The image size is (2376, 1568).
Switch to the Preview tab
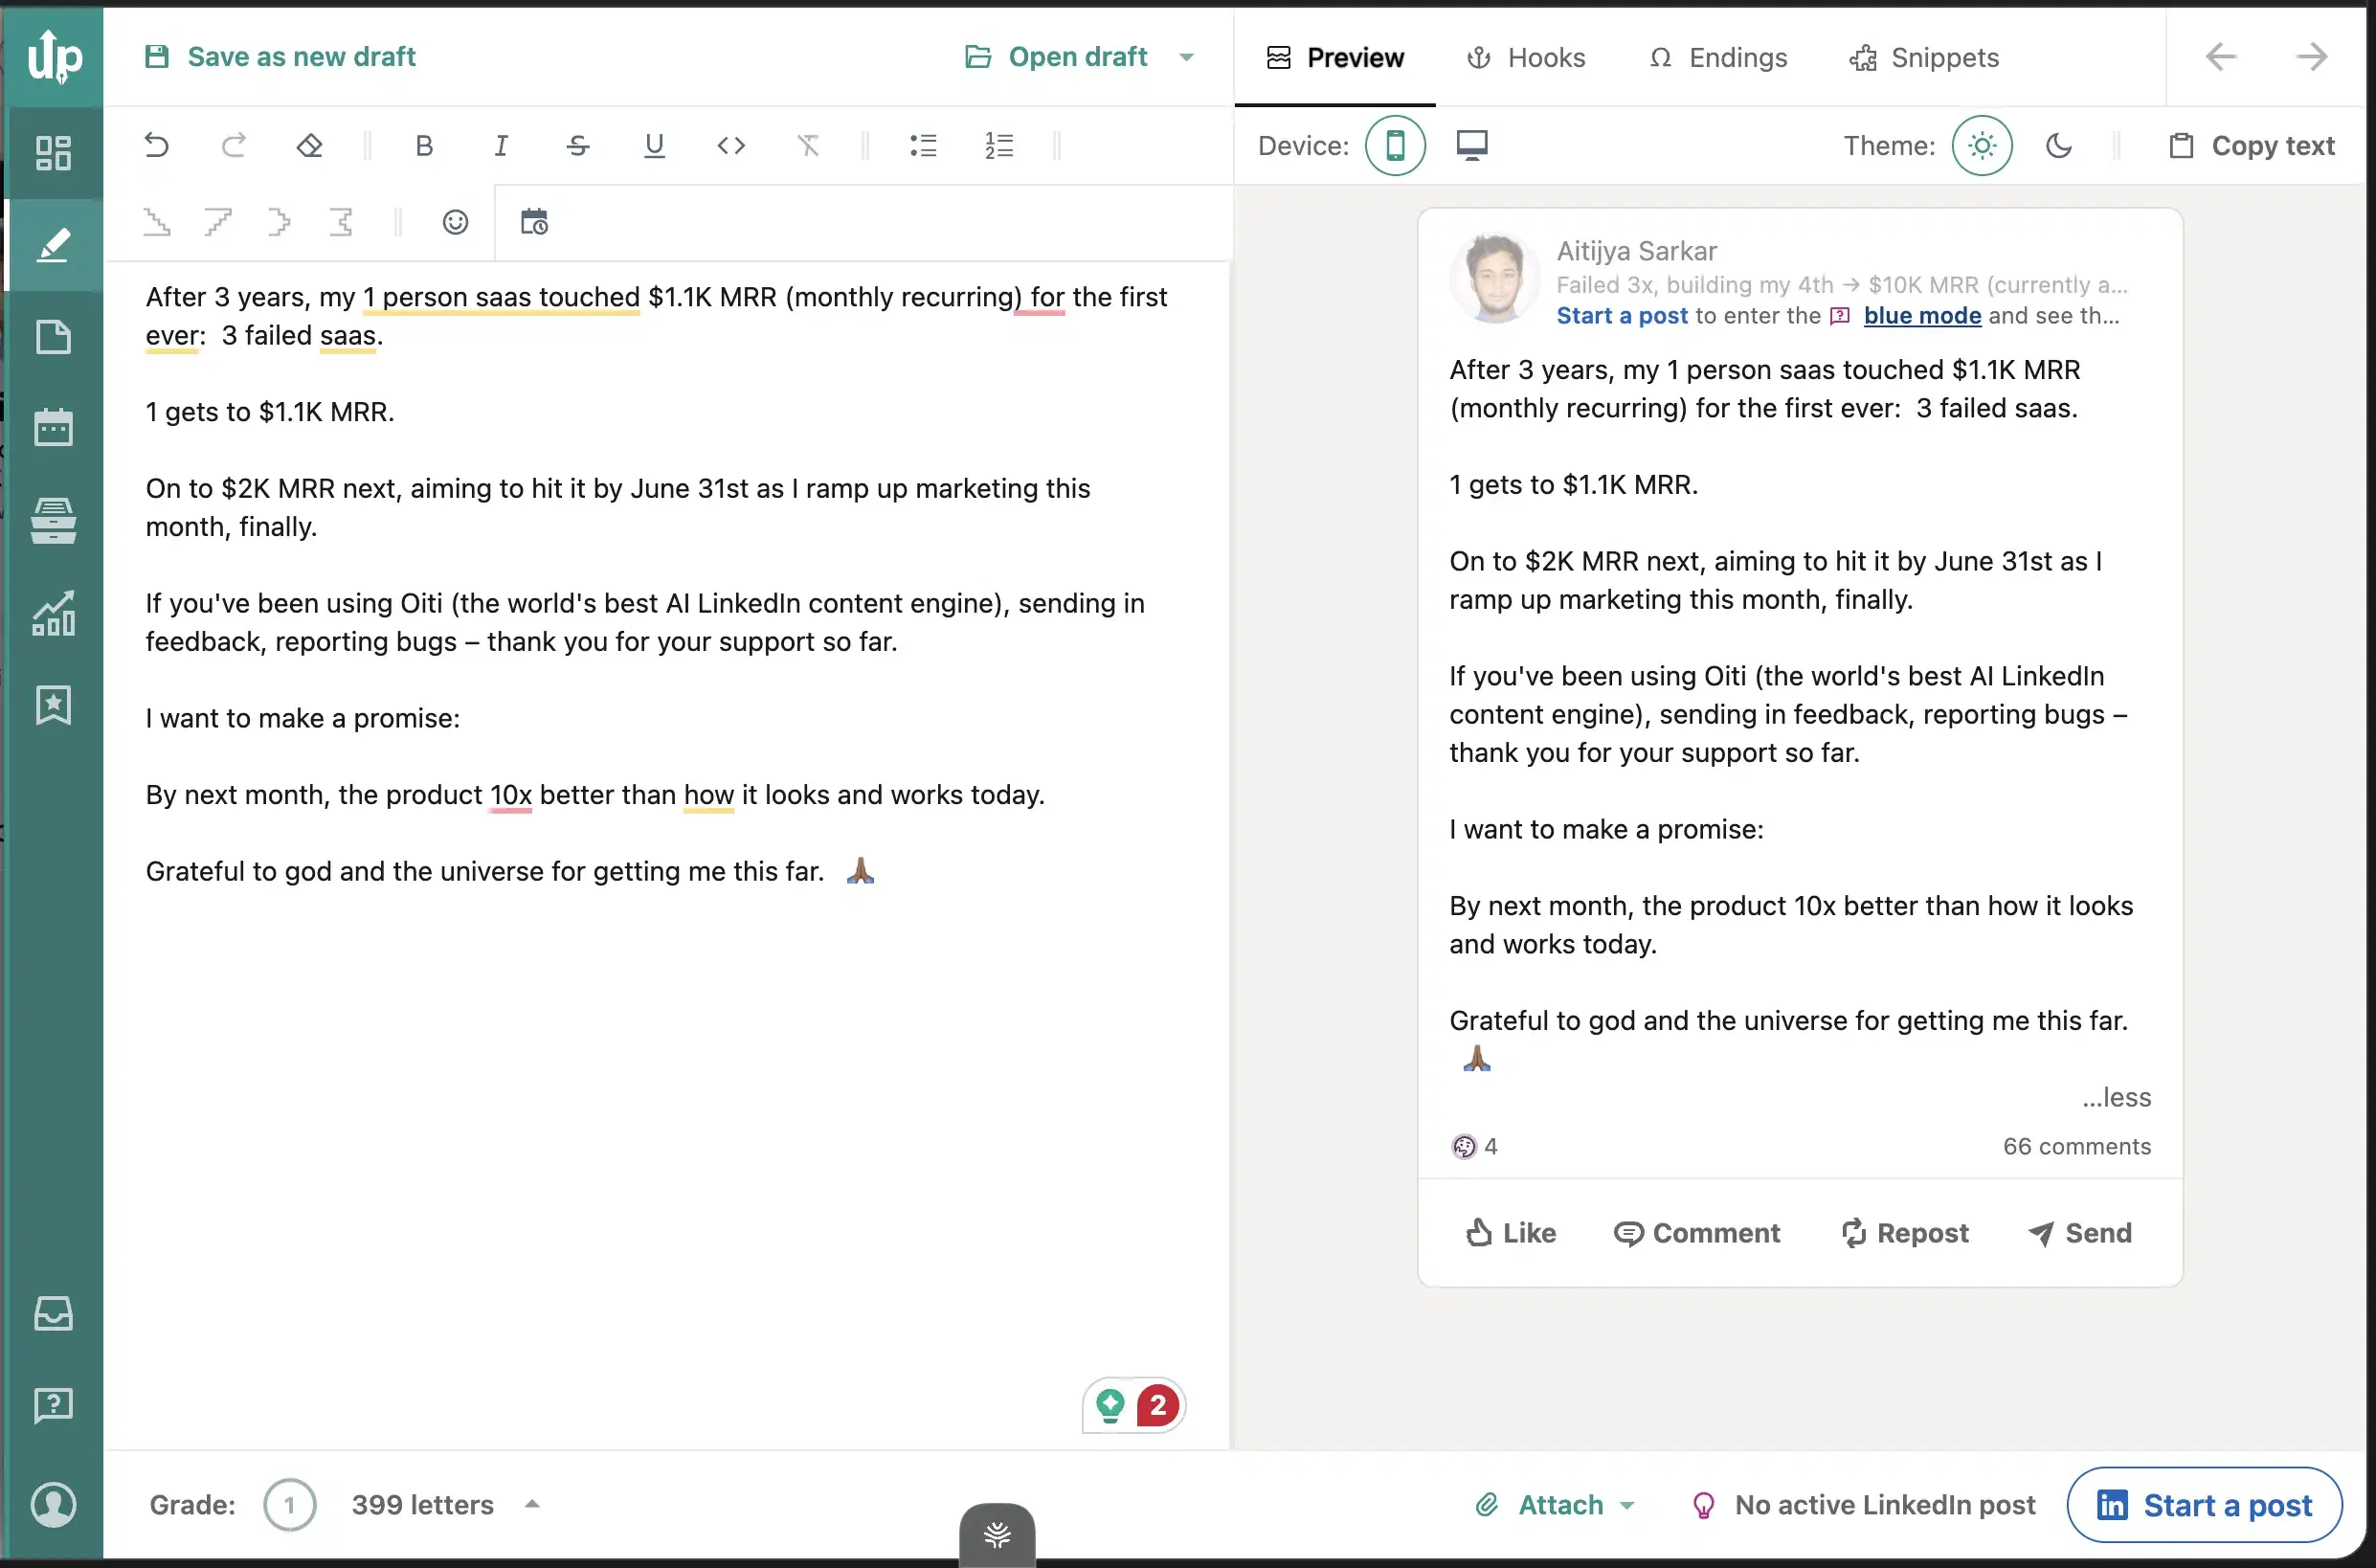coord(1335,58)
